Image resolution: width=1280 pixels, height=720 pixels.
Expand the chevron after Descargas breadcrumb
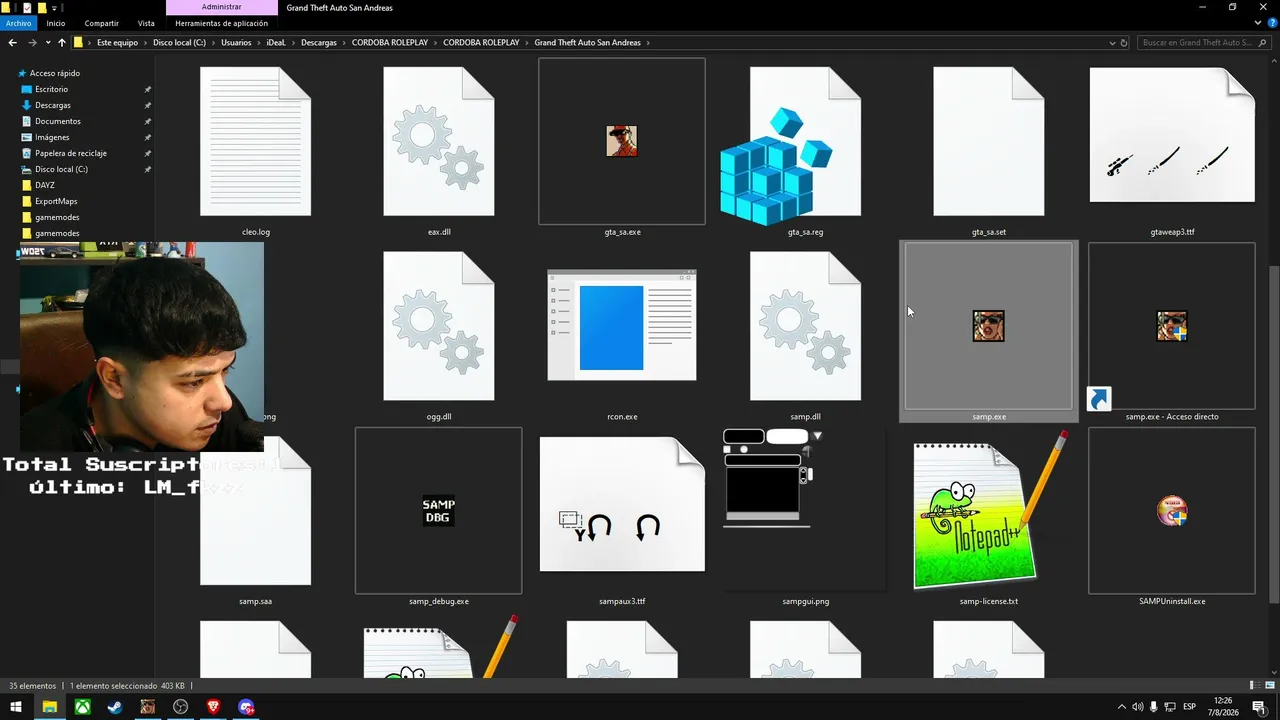[x=345, y=43]
